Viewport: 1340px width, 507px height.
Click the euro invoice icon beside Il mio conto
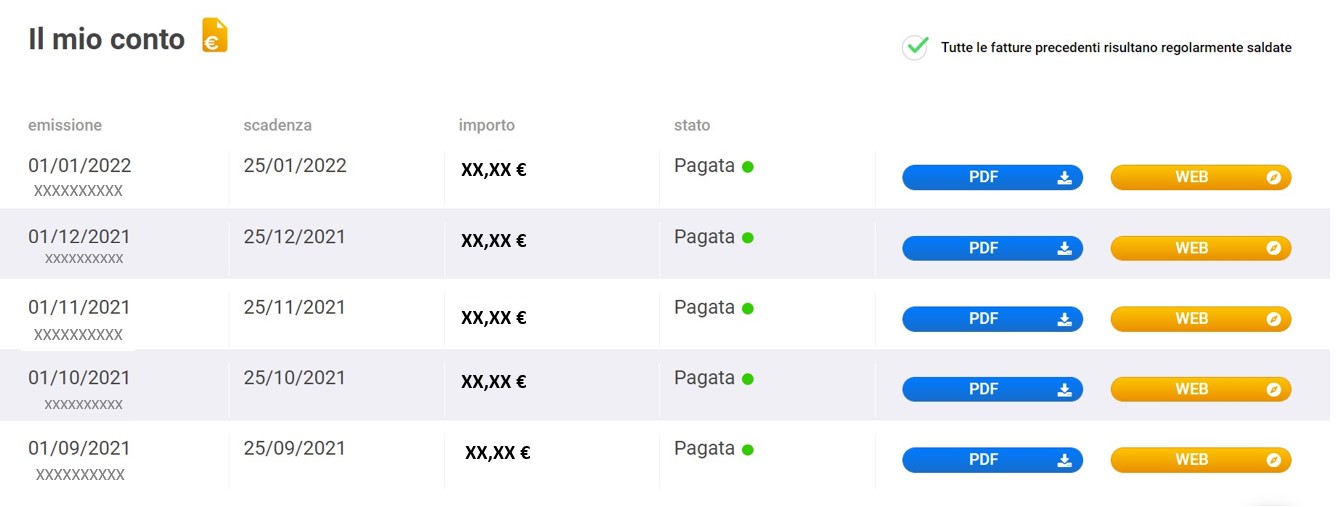click(x=215, y=35)
